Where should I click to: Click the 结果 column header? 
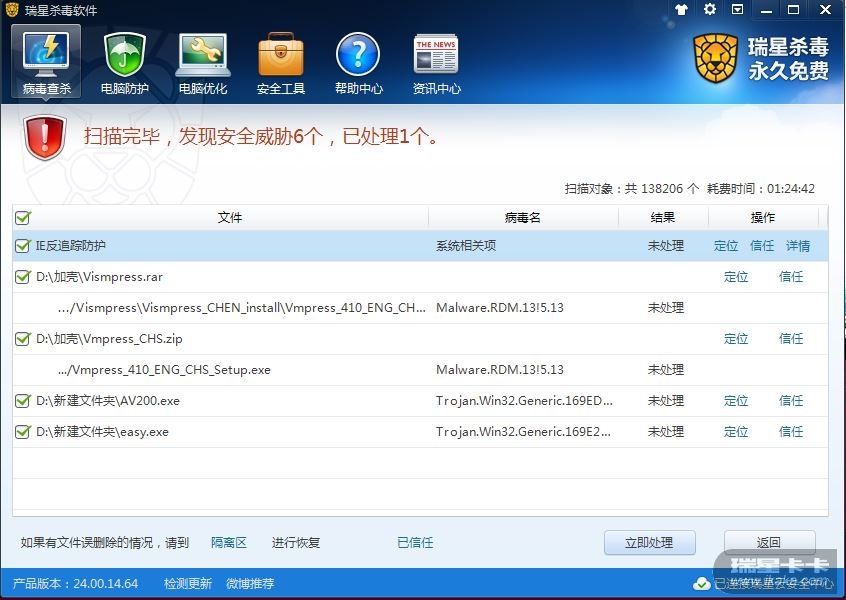(663, 217)
